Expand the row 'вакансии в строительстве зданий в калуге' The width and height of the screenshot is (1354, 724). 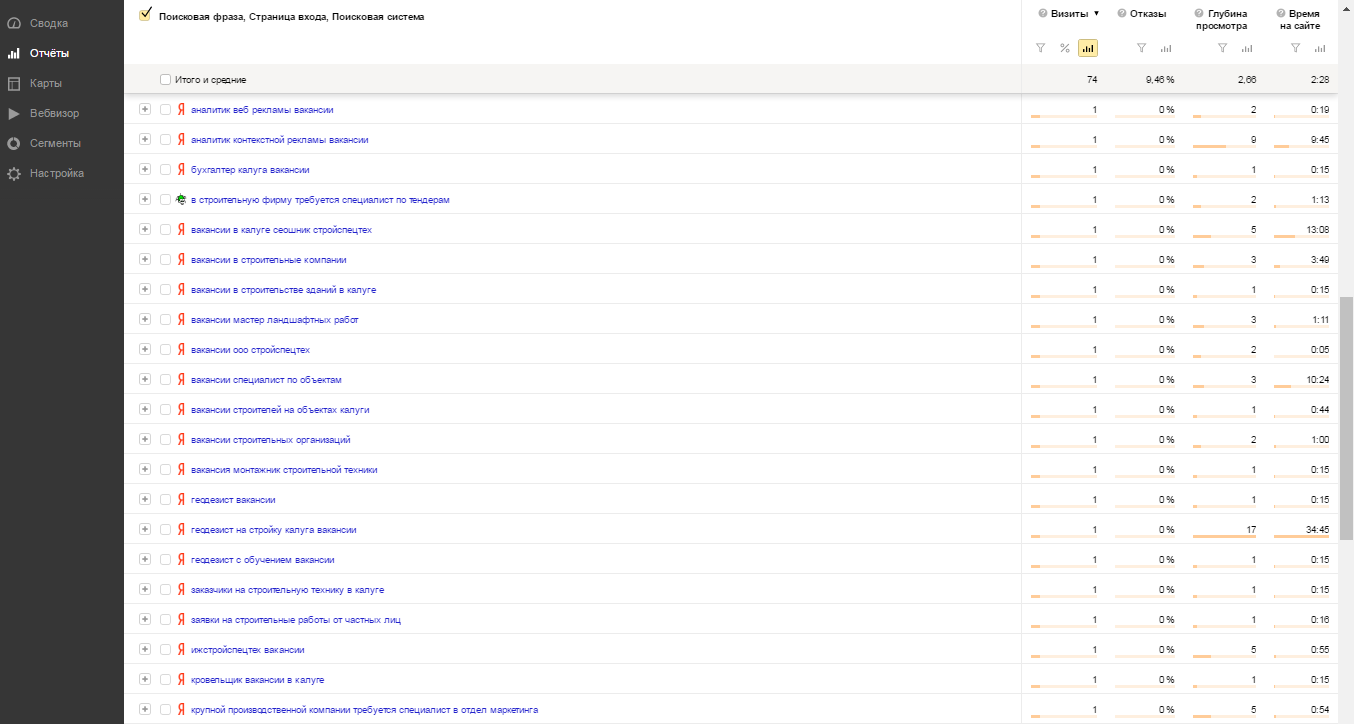tap(145, 290)
